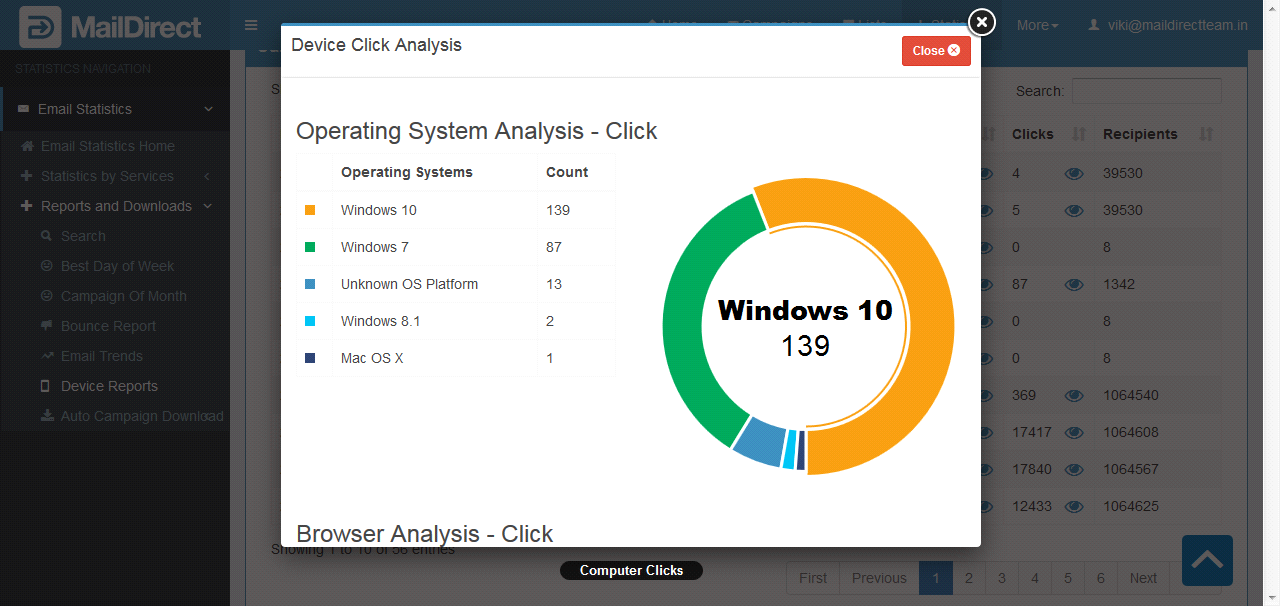
Task: Open Email Trends in sidebar
Action: click(101, 356)
